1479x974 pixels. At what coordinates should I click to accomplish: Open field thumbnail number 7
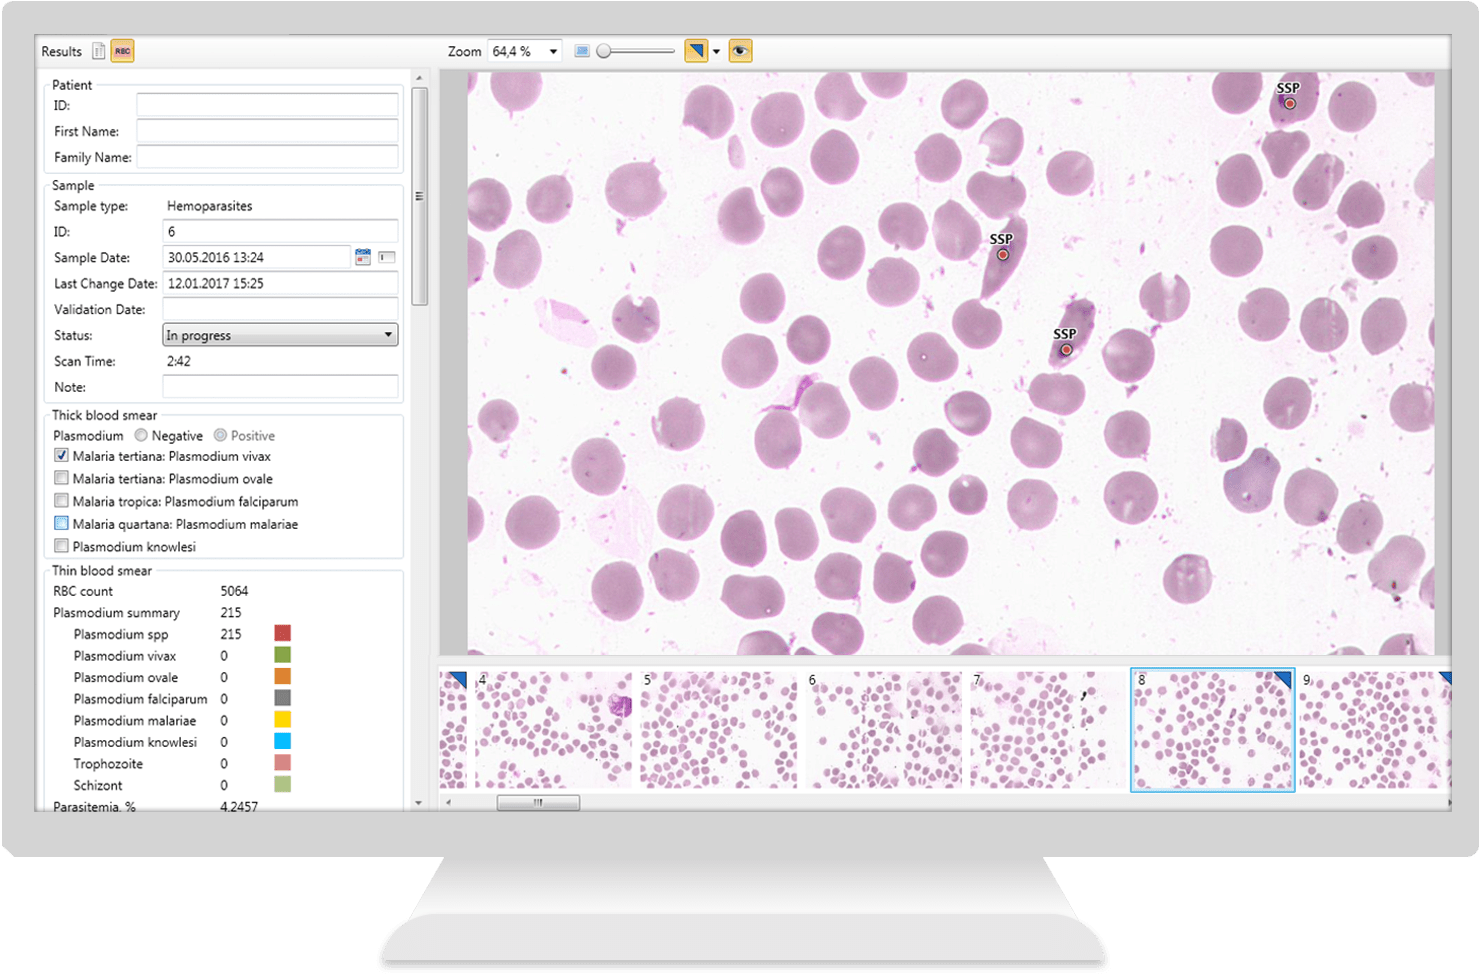point(1048,730)
